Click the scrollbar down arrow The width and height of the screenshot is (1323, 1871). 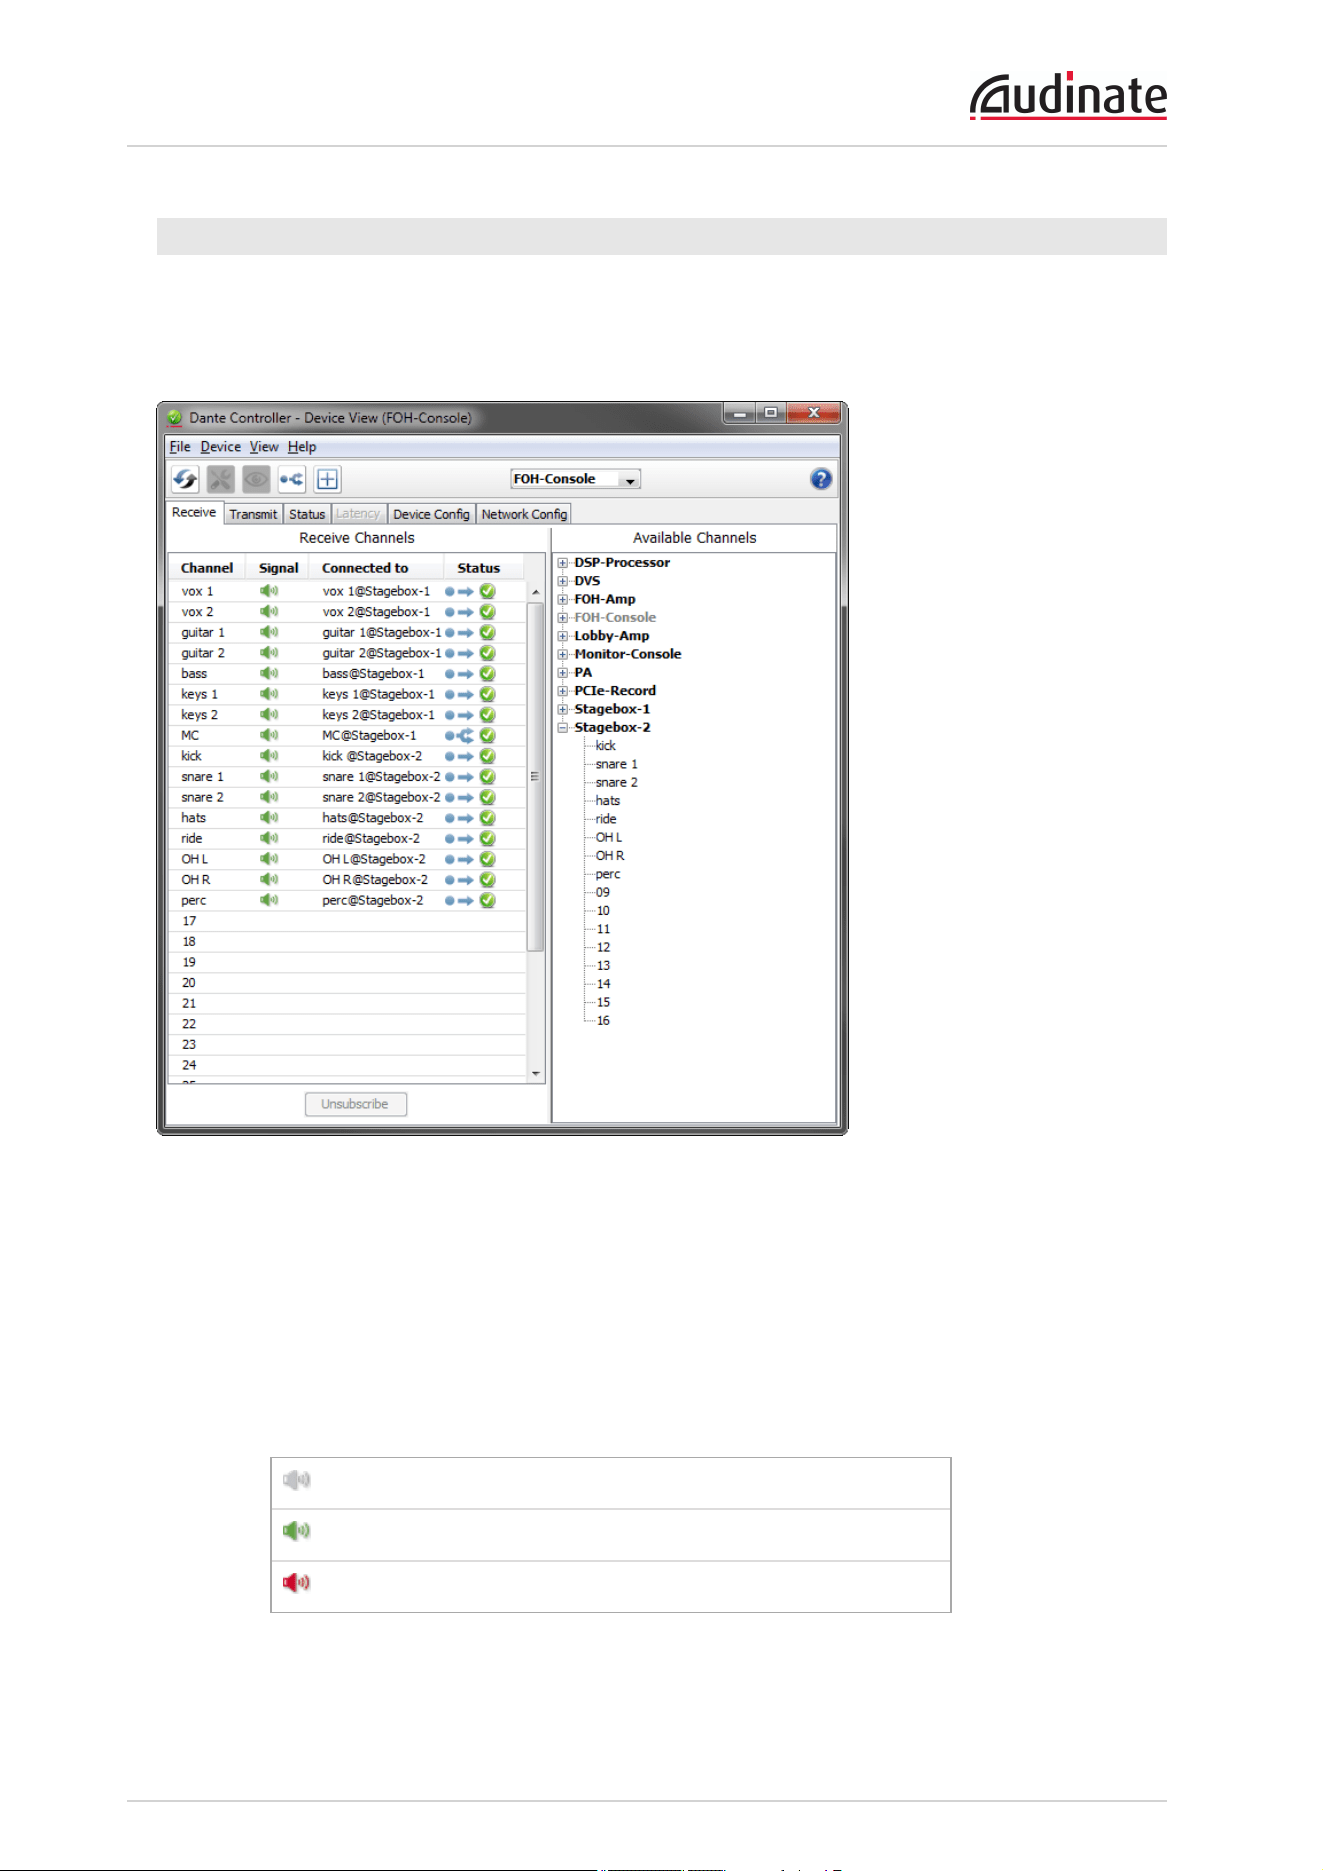[x=536, y=1073]
